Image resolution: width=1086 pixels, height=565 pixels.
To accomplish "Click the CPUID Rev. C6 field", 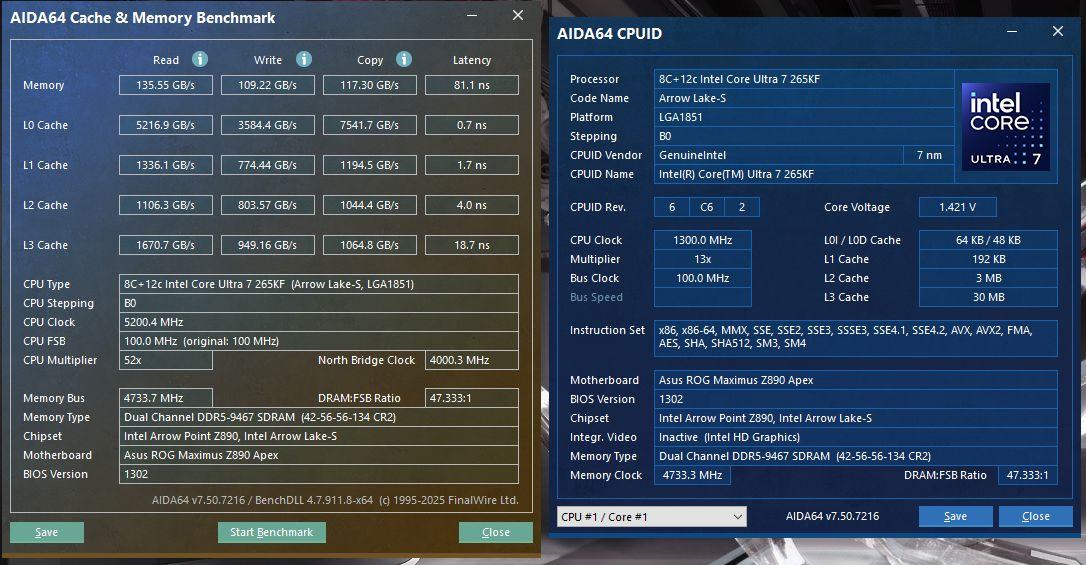I will point(706,207).
